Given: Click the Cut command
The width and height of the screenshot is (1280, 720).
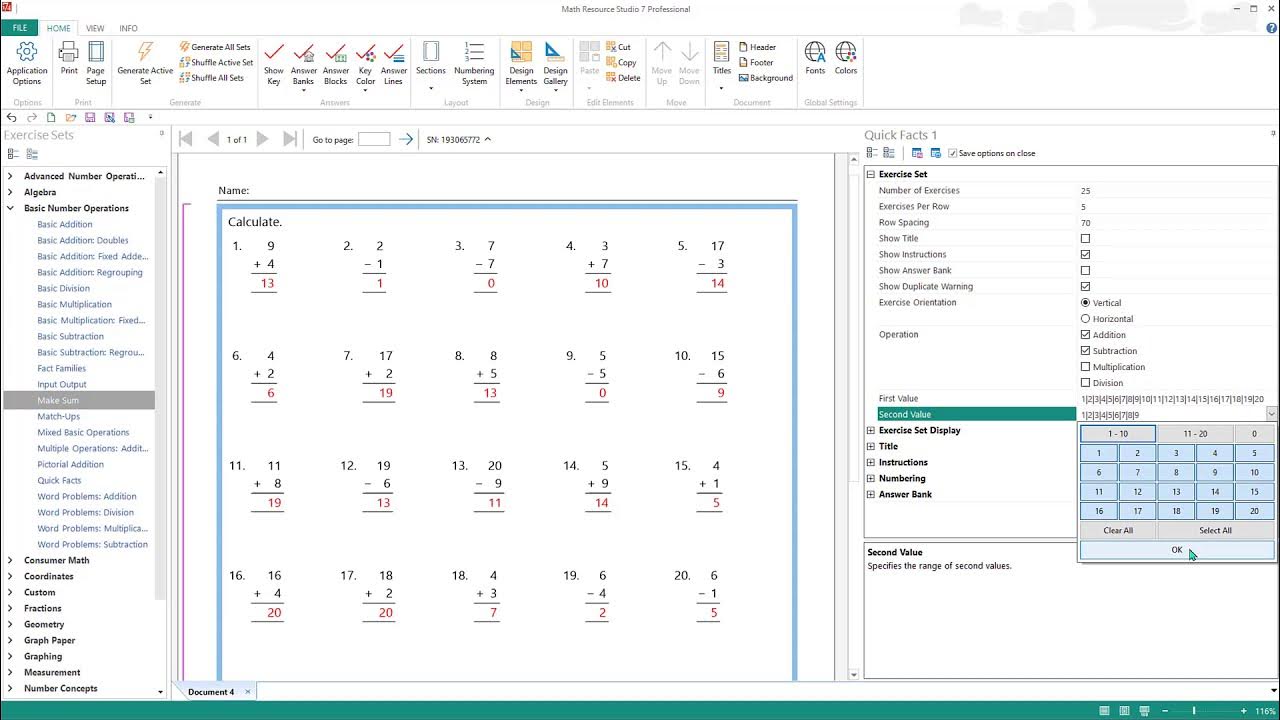Looking at the screenshot, I should tap(618, 47).
